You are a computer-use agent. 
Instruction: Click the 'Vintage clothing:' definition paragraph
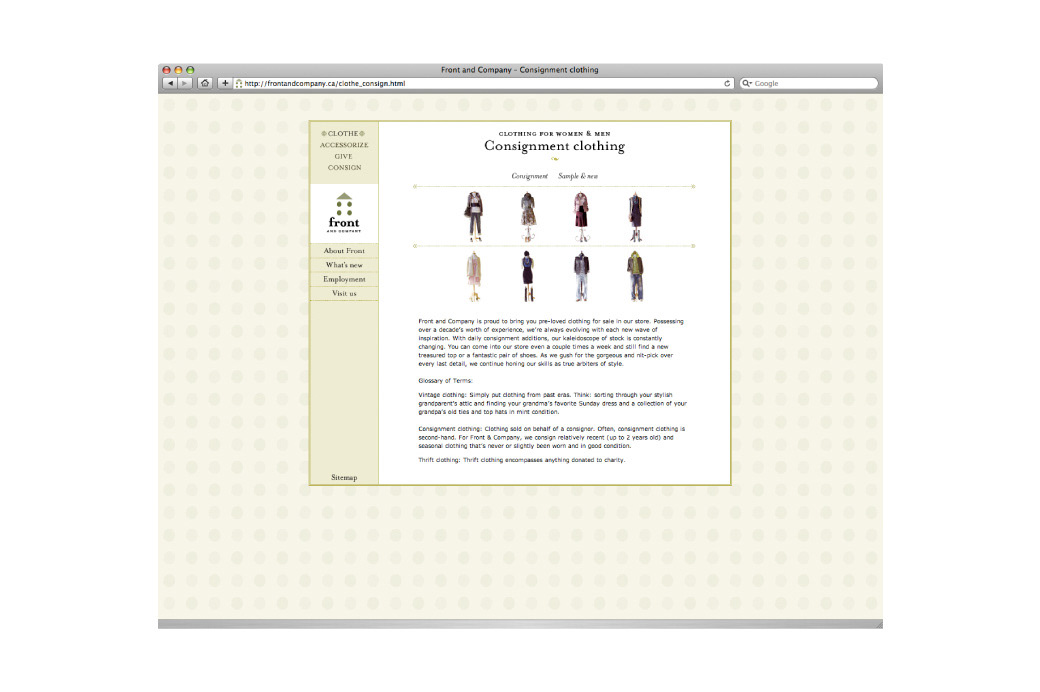(552, 403)
